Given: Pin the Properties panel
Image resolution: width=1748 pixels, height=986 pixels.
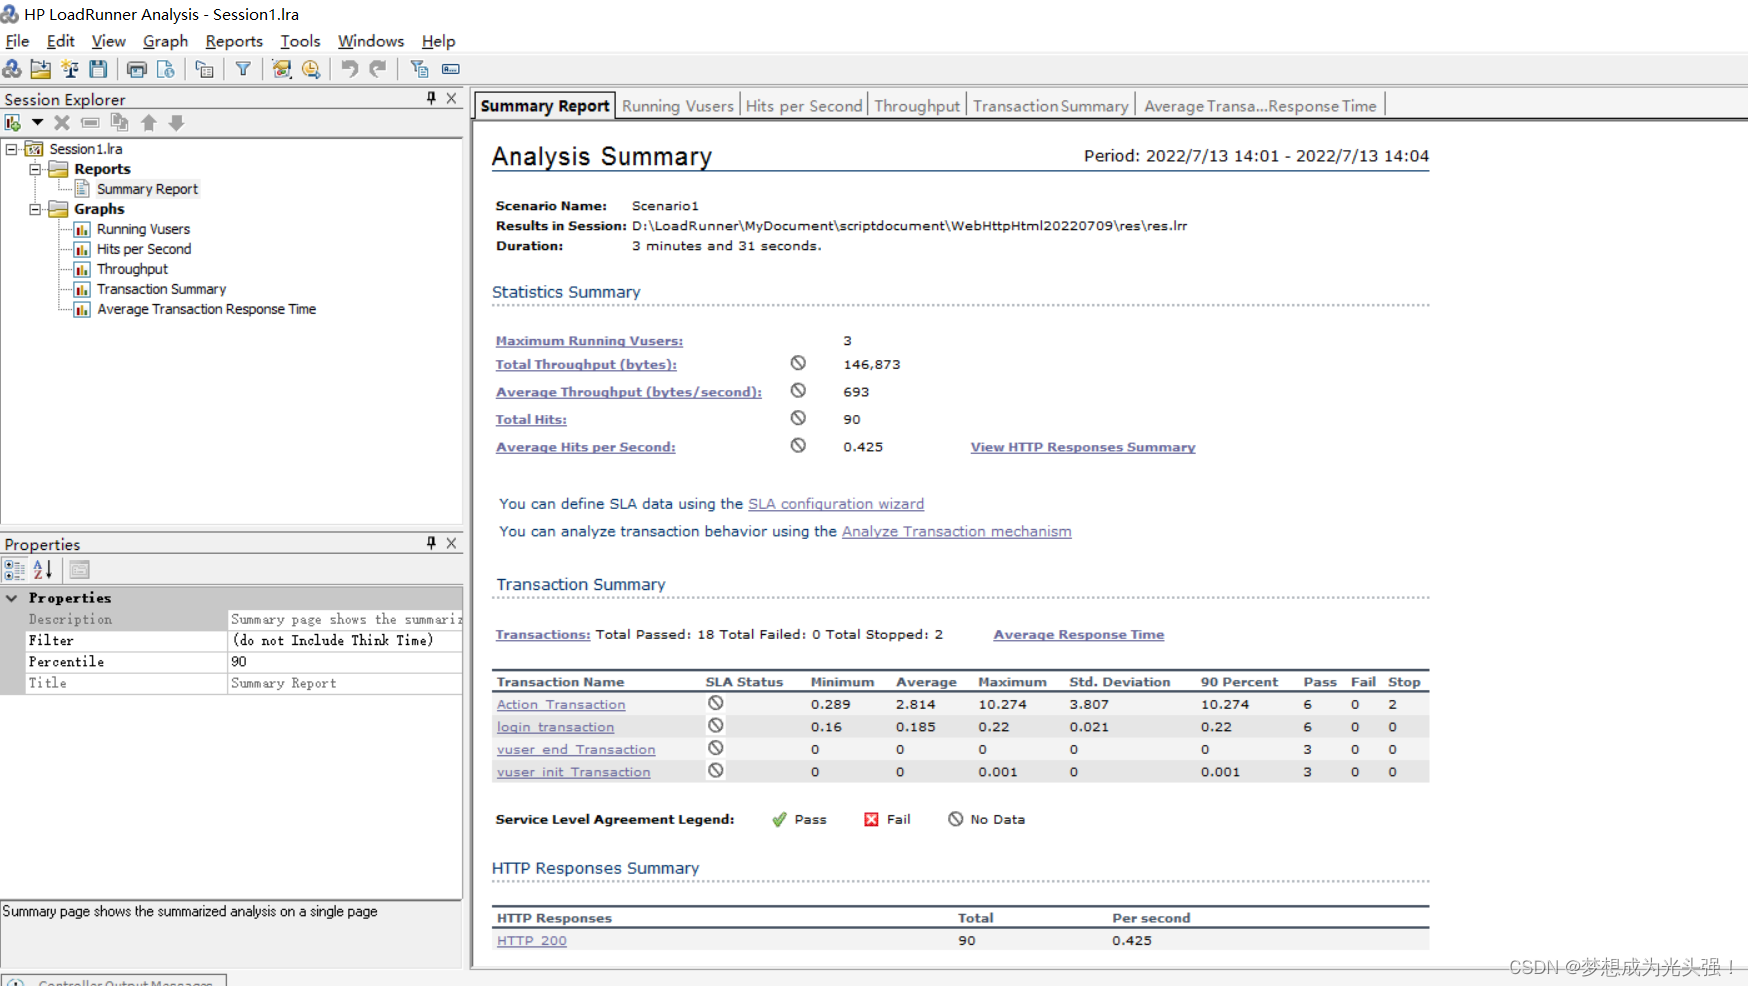Looking at the screenshot, I should pos(431,543).
